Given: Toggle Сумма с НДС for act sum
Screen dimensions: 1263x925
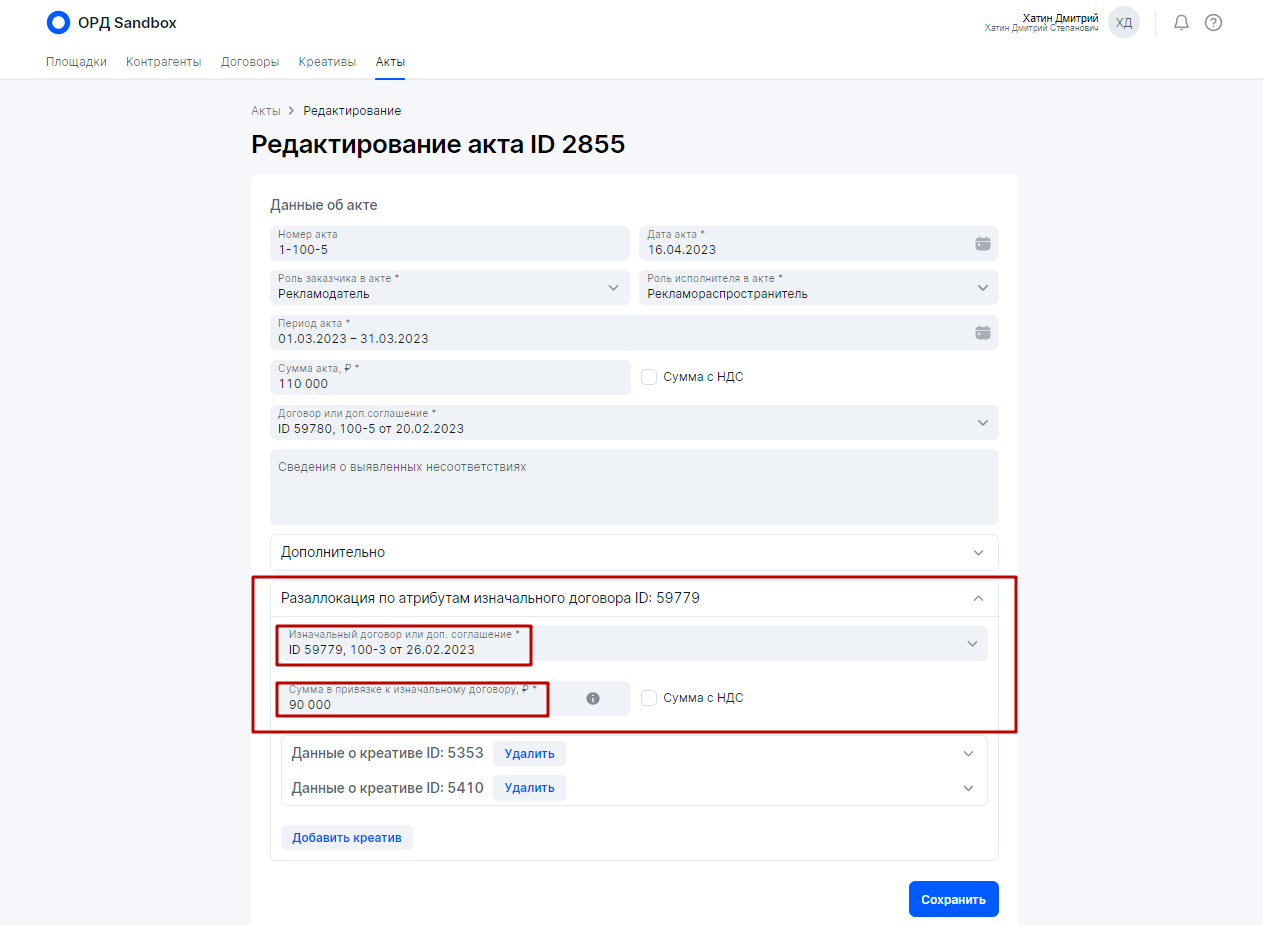Looking at the screenshot, I should click(x=649, y=377).
